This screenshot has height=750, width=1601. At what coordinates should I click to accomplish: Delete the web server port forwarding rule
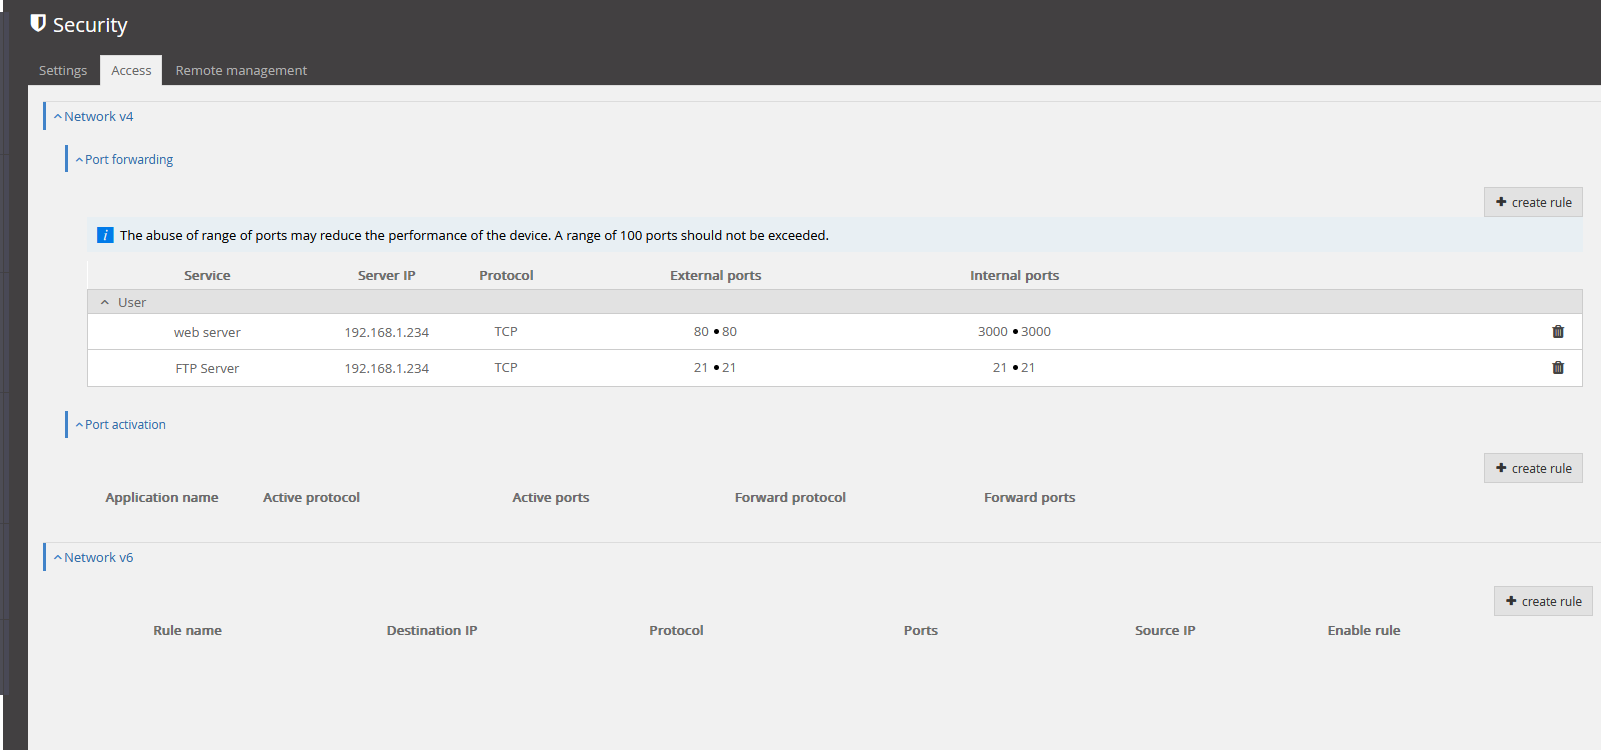point(1557,332)
